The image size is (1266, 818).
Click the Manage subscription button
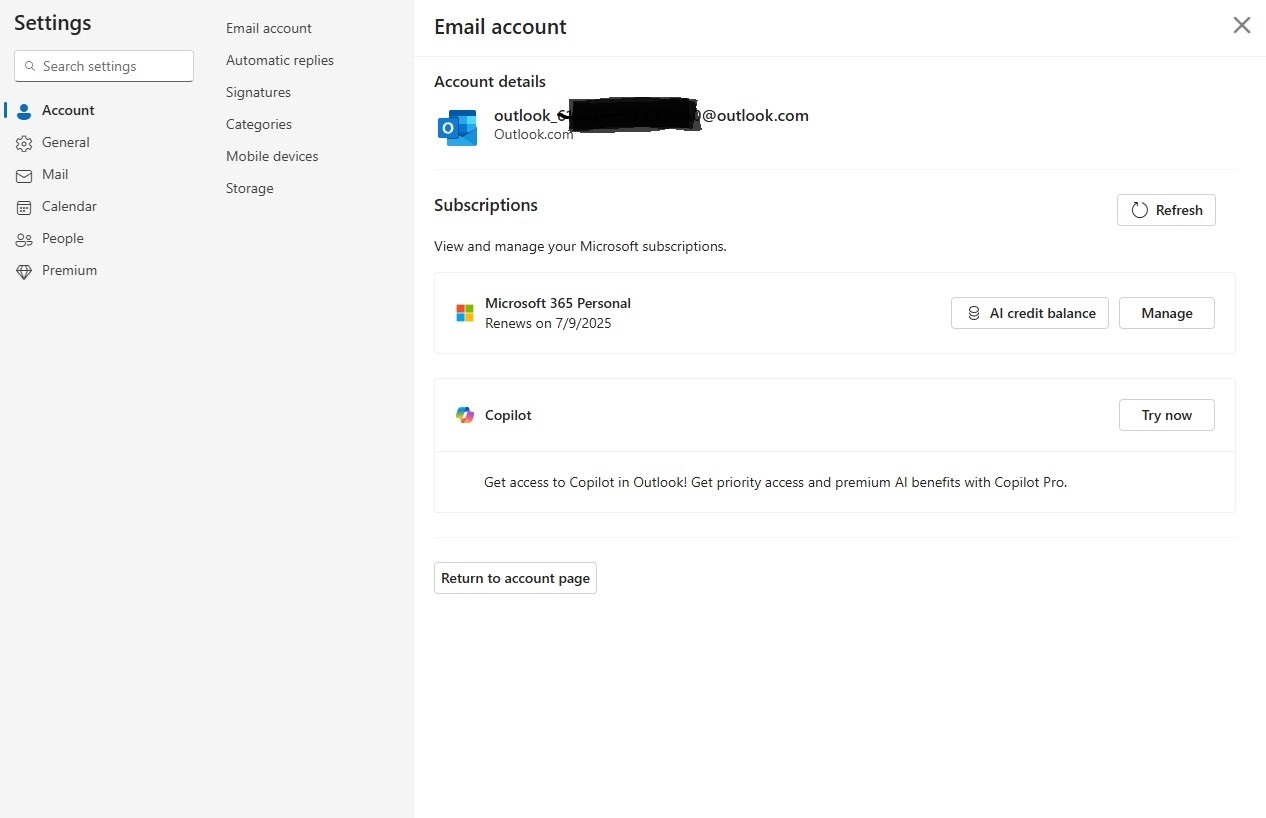1166,313
